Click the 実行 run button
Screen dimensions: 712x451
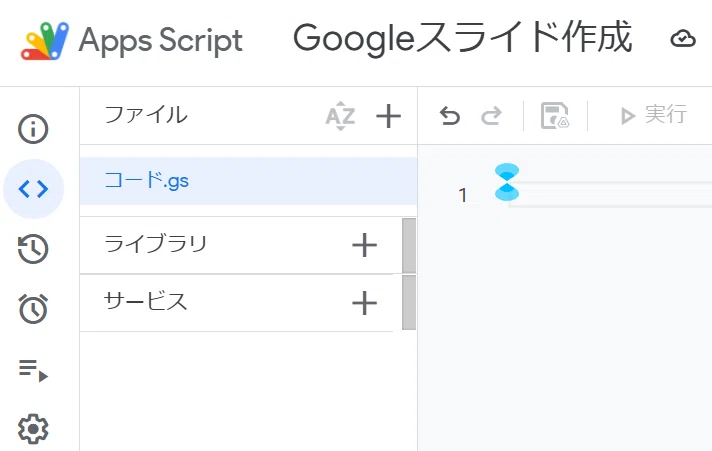tap(653, 115)
